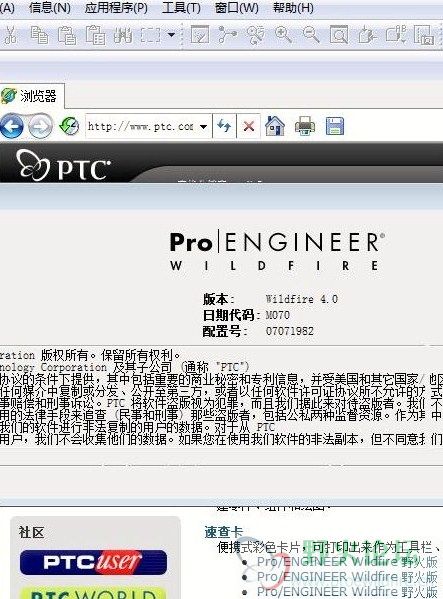Click the PTC user community banner
The height and width of the screenshot is (599, 443).
pyautogui.click(x=93, y=562)
